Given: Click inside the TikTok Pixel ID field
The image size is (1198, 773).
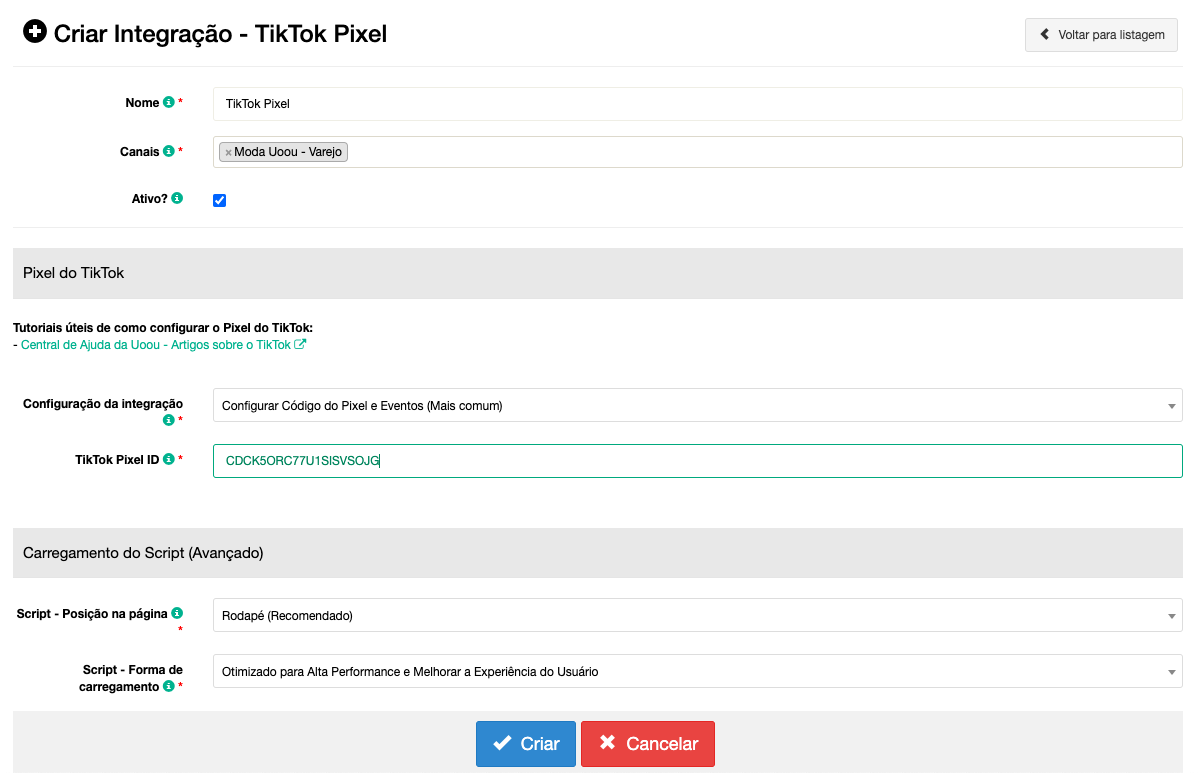Looking at the screenshot, I should tap(697, 461).
